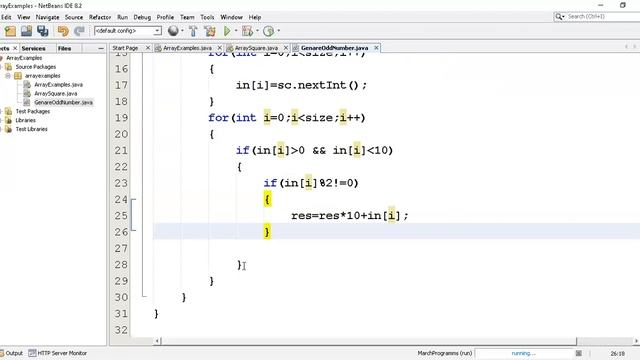This screenshot has width=640, height=360.
Task: Open the View menu
Action: (23, 17)
